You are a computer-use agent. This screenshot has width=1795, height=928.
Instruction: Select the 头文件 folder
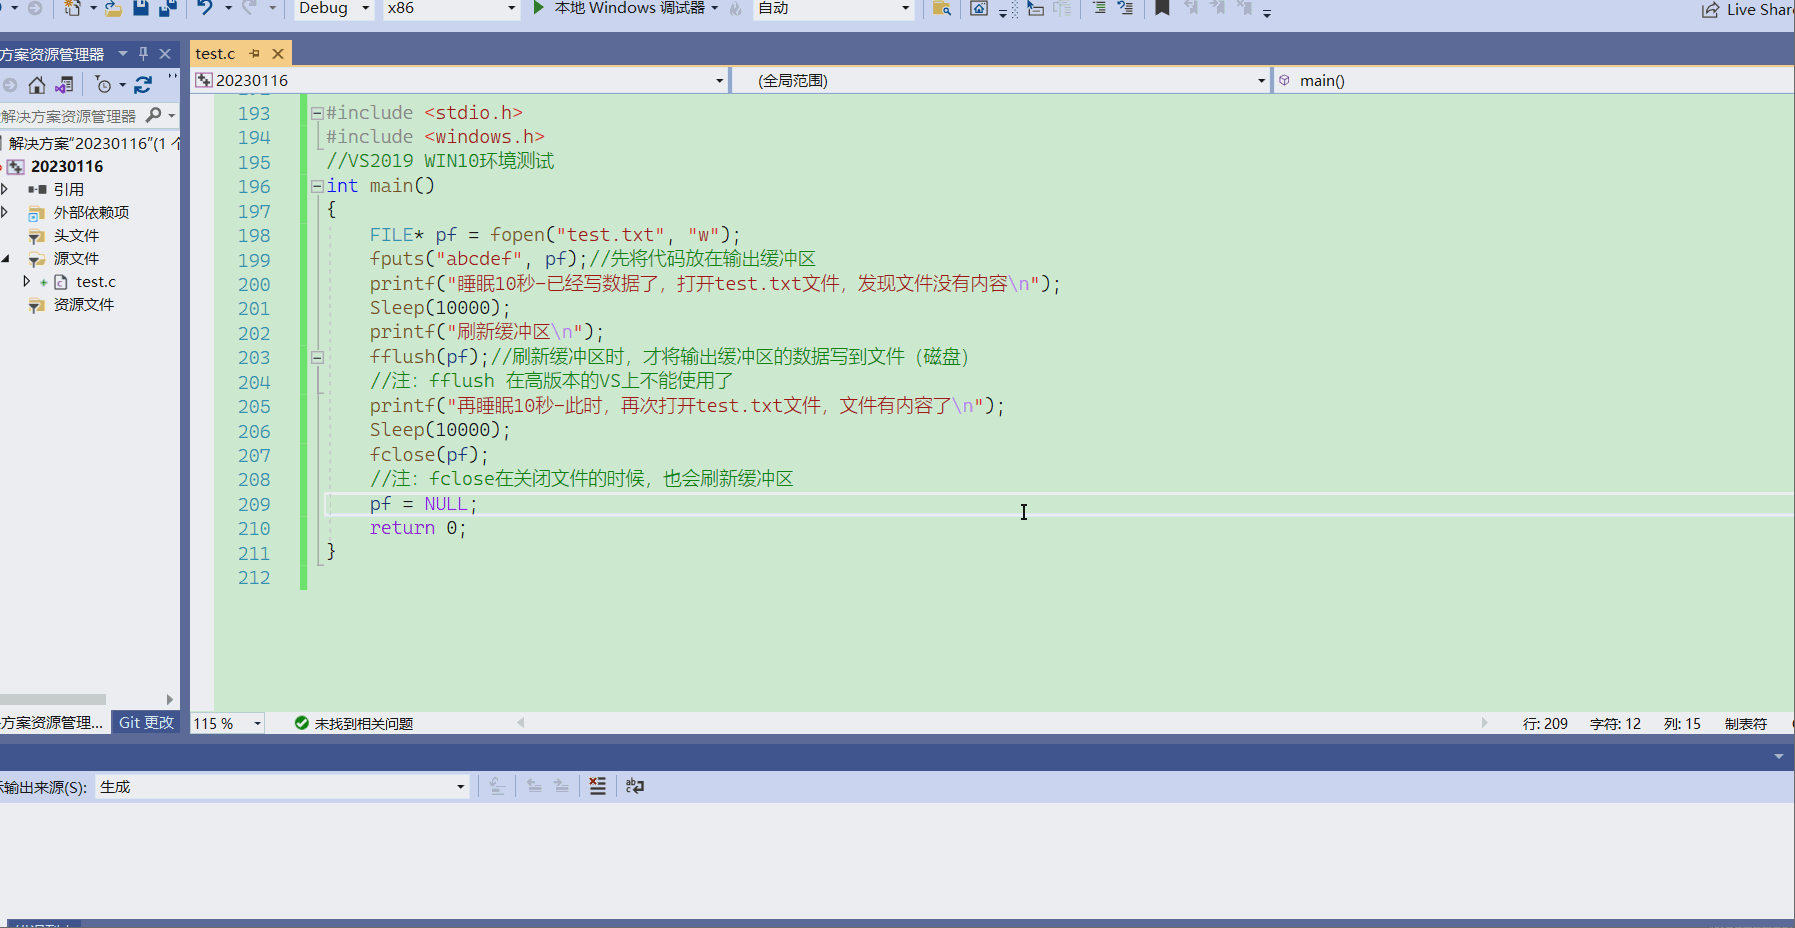coord(76,235)
